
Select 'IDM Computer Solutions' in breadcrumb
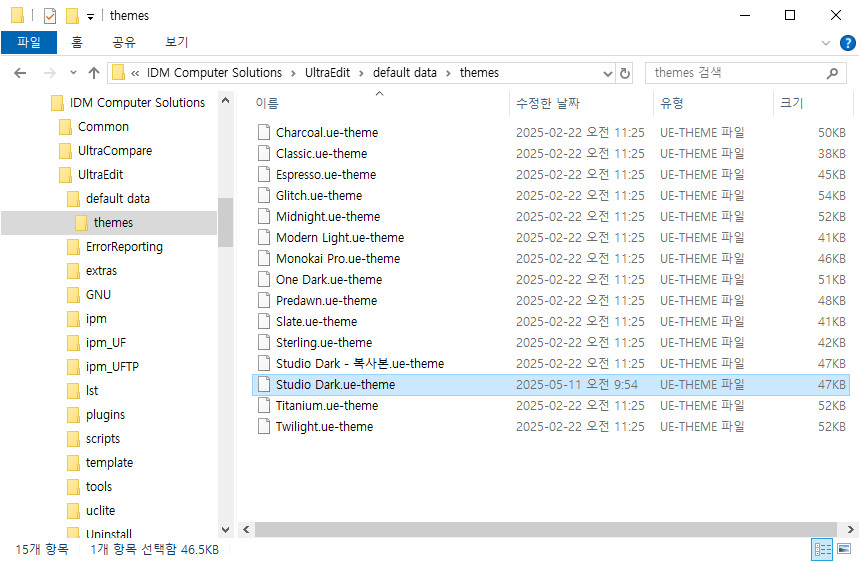click(x=214, y=73)
